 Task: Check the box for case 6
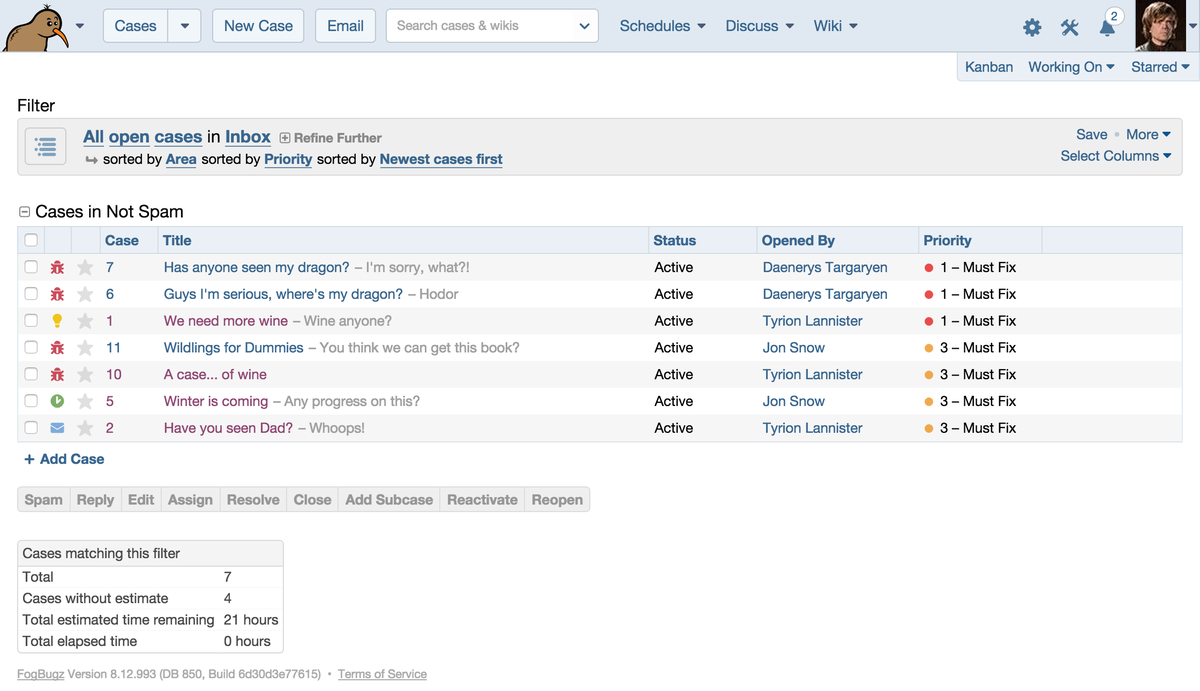coord(31,294)
